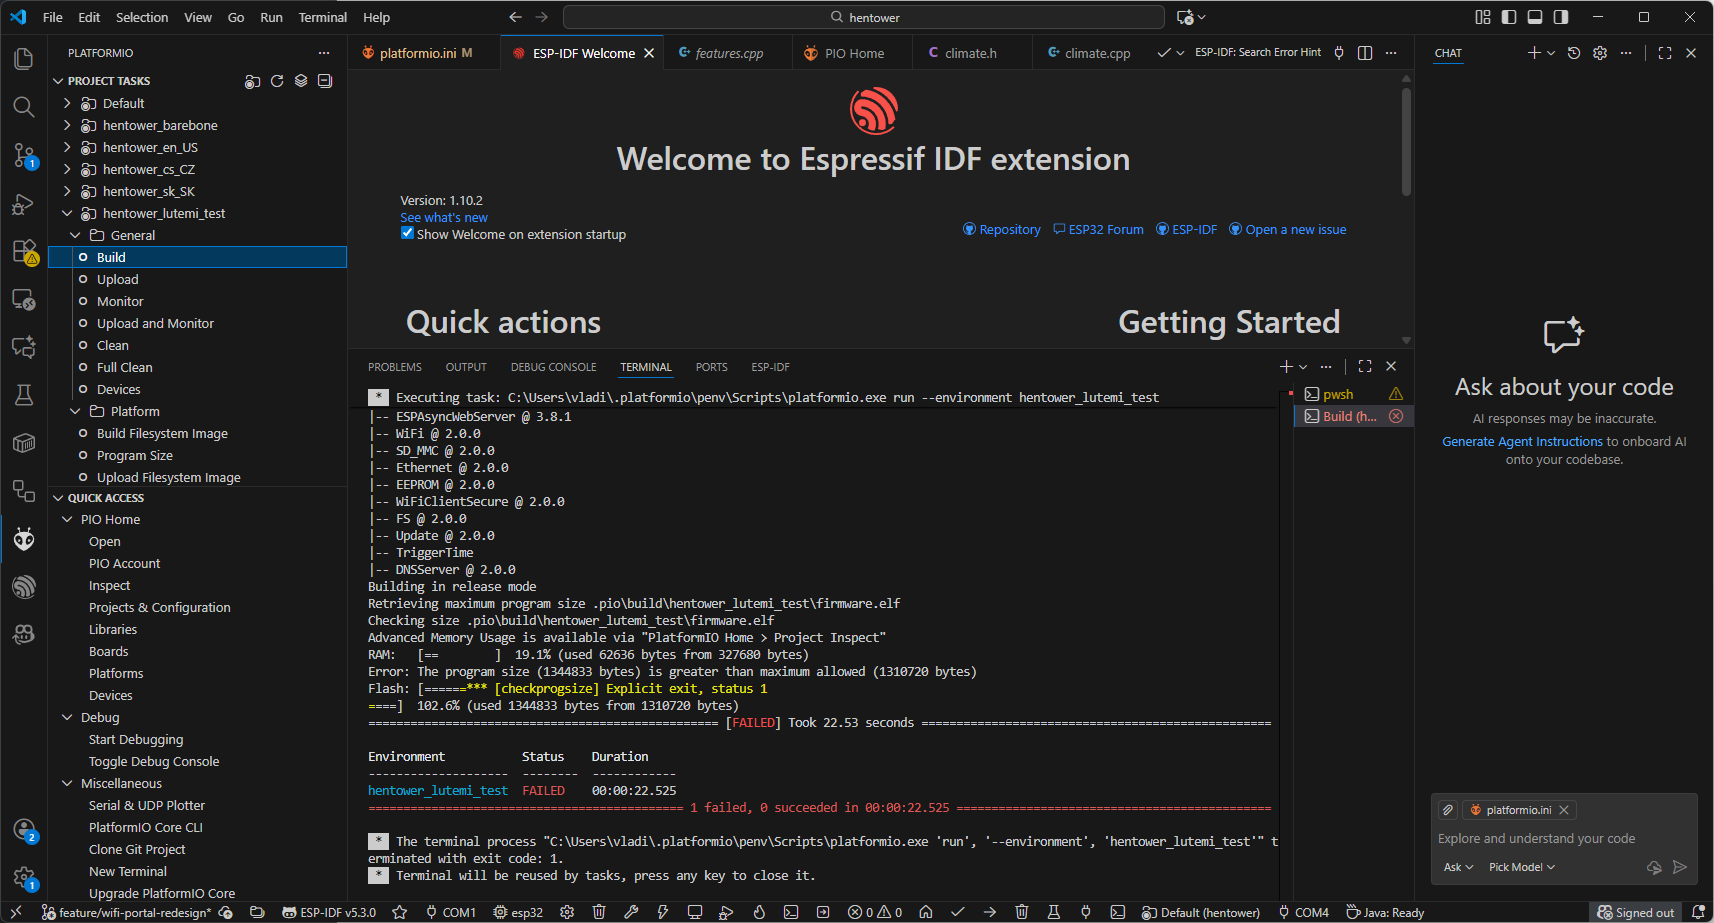Open the ESP32 Forum link

1098,229
